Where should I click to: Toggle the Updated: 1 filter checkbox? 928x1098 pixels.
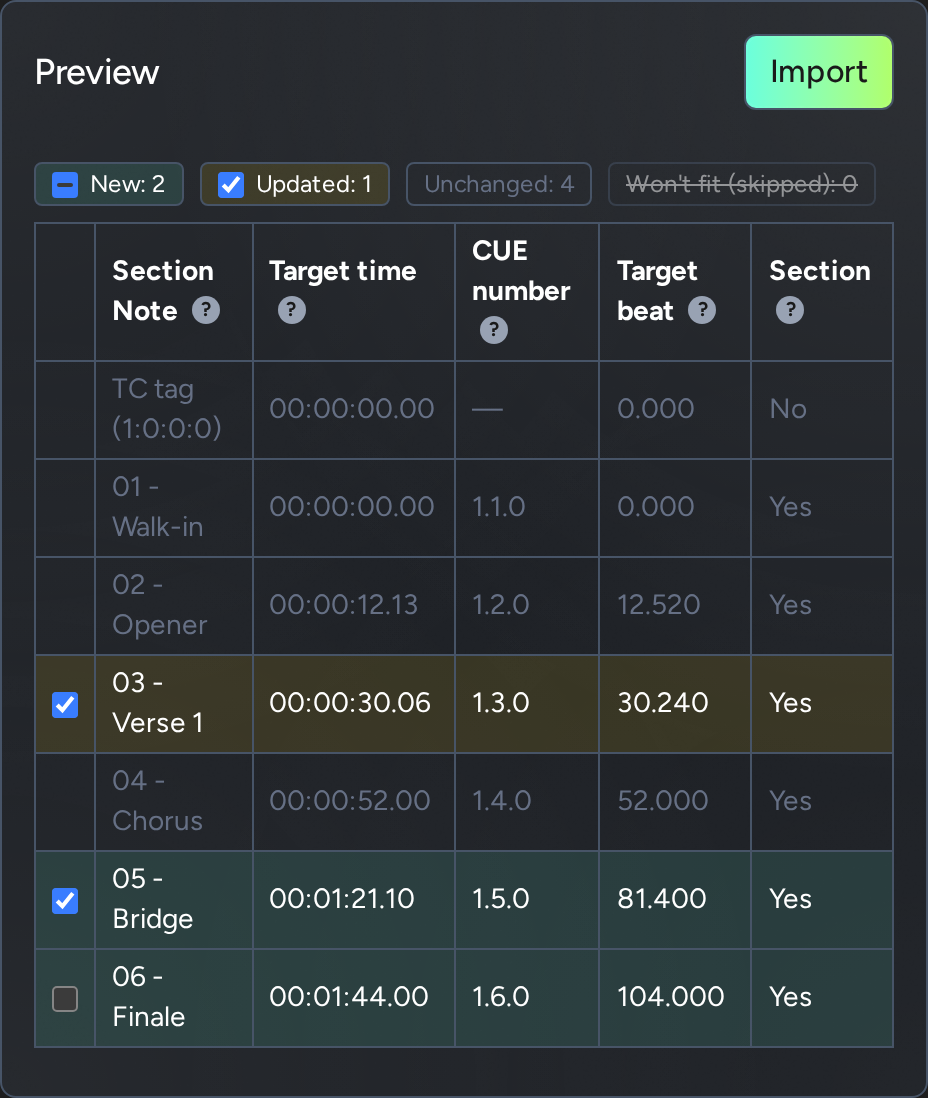[231, 185]
